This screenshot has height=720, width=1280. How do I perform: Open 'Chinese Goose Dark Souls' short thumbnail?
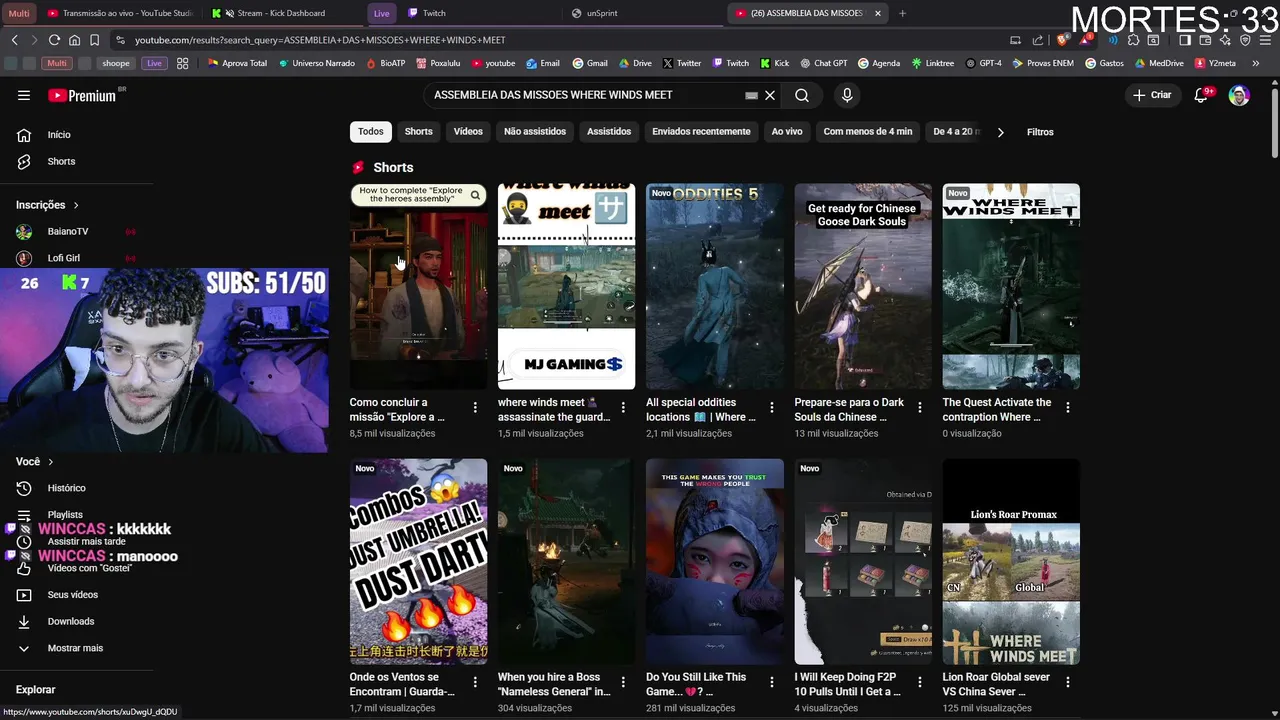(863, 286)
